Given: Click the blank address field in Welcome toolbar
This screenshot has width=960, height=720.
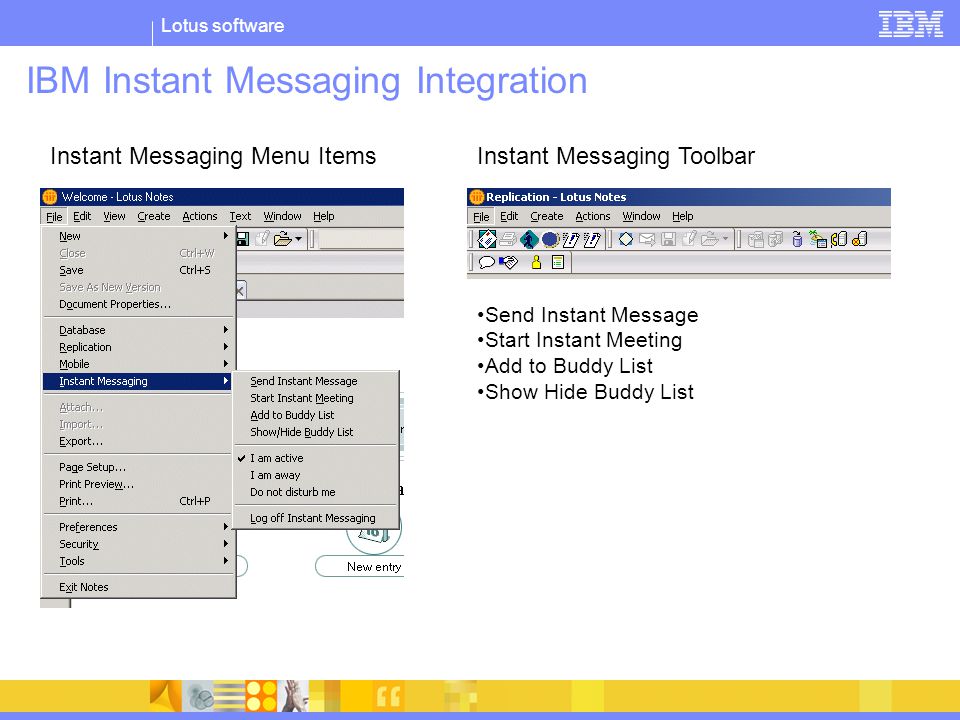Looking at the screenshot, I should coord(361,239).
